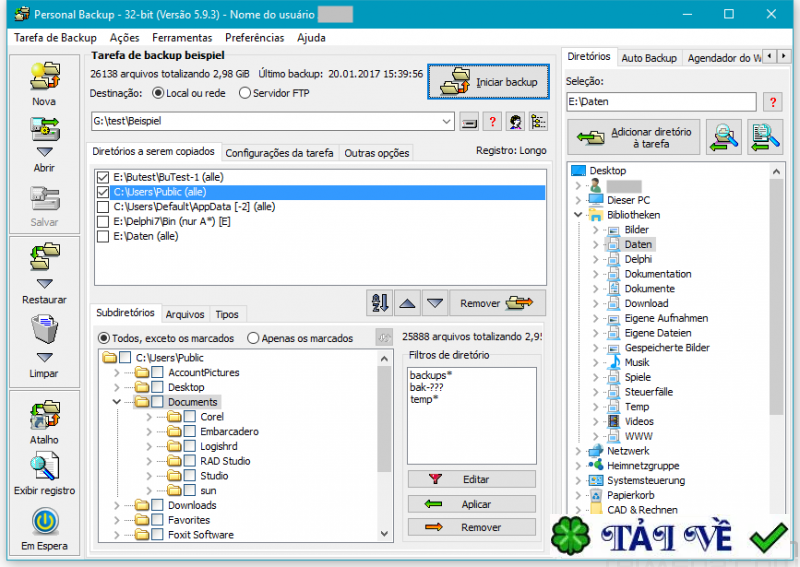Expand the RAD Studio subfolder

149,461
